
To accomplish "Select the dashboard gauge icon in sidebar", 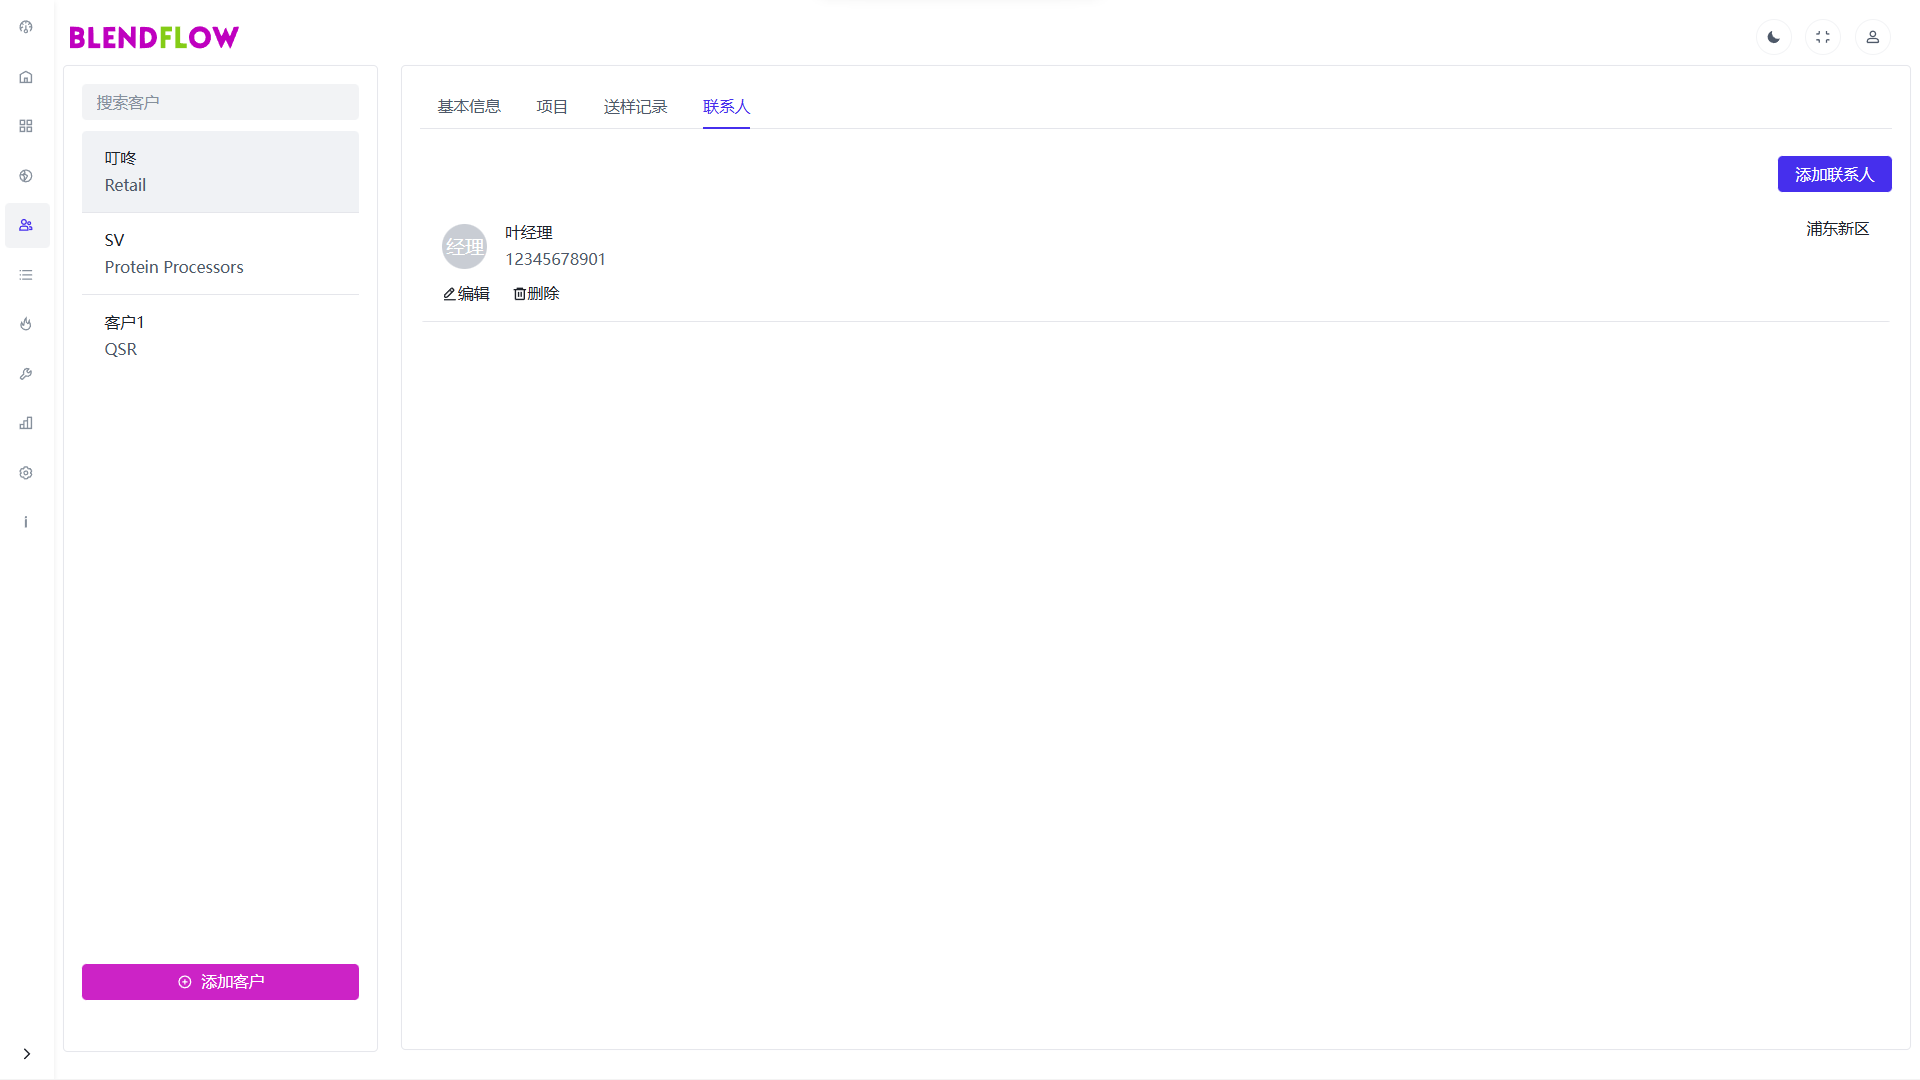I will tap(26, 27).
